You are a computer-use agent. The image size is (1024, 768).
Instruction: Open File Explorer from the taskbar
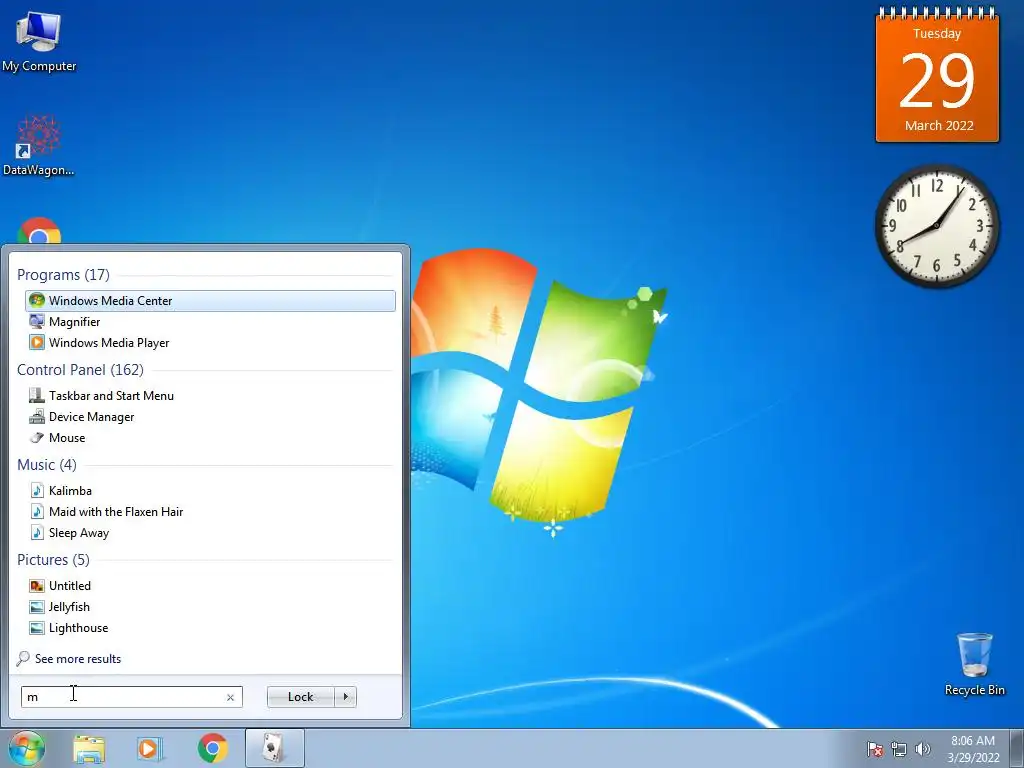(89, 748)
